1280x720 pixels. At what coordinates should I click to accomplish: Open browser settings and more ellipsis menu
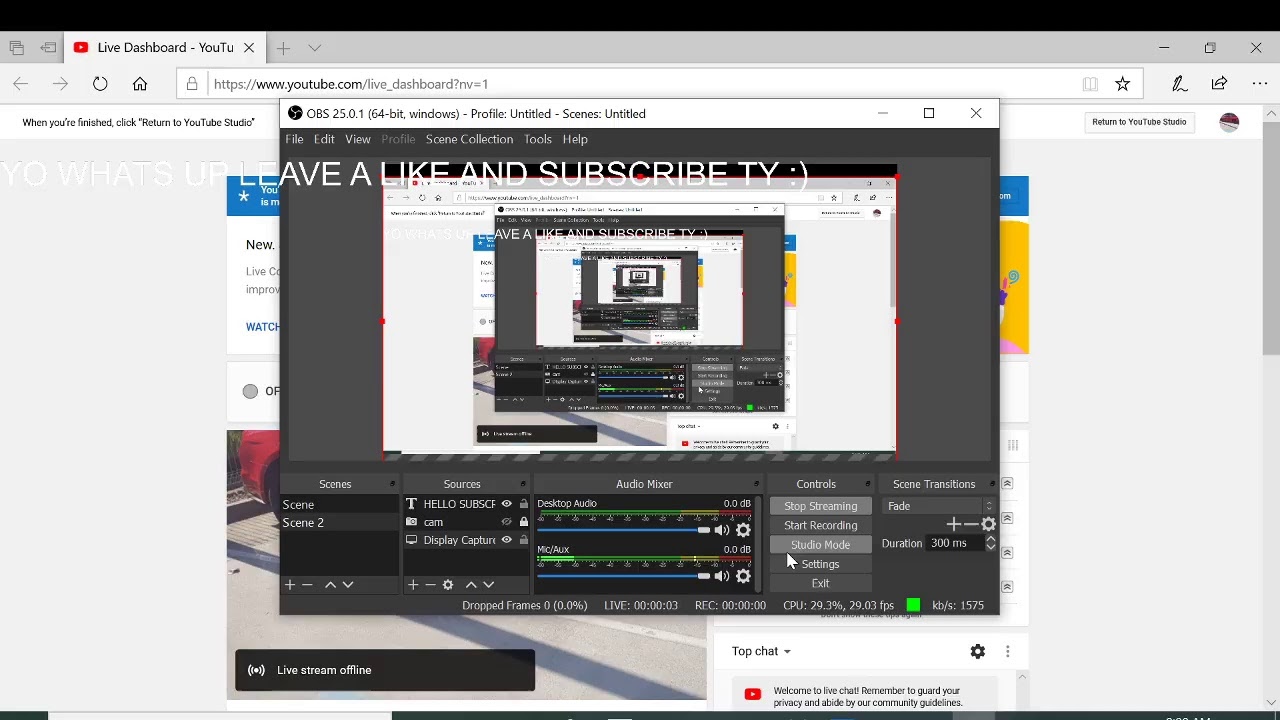point(1260,84)
